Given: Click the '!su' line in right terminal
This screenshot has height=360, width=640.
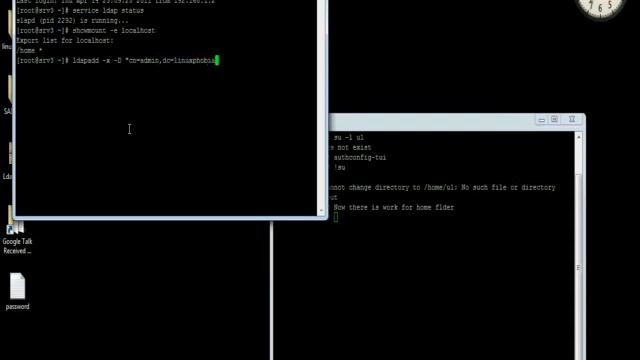Looking at the screenshot, I should click(x=339, y=167).
